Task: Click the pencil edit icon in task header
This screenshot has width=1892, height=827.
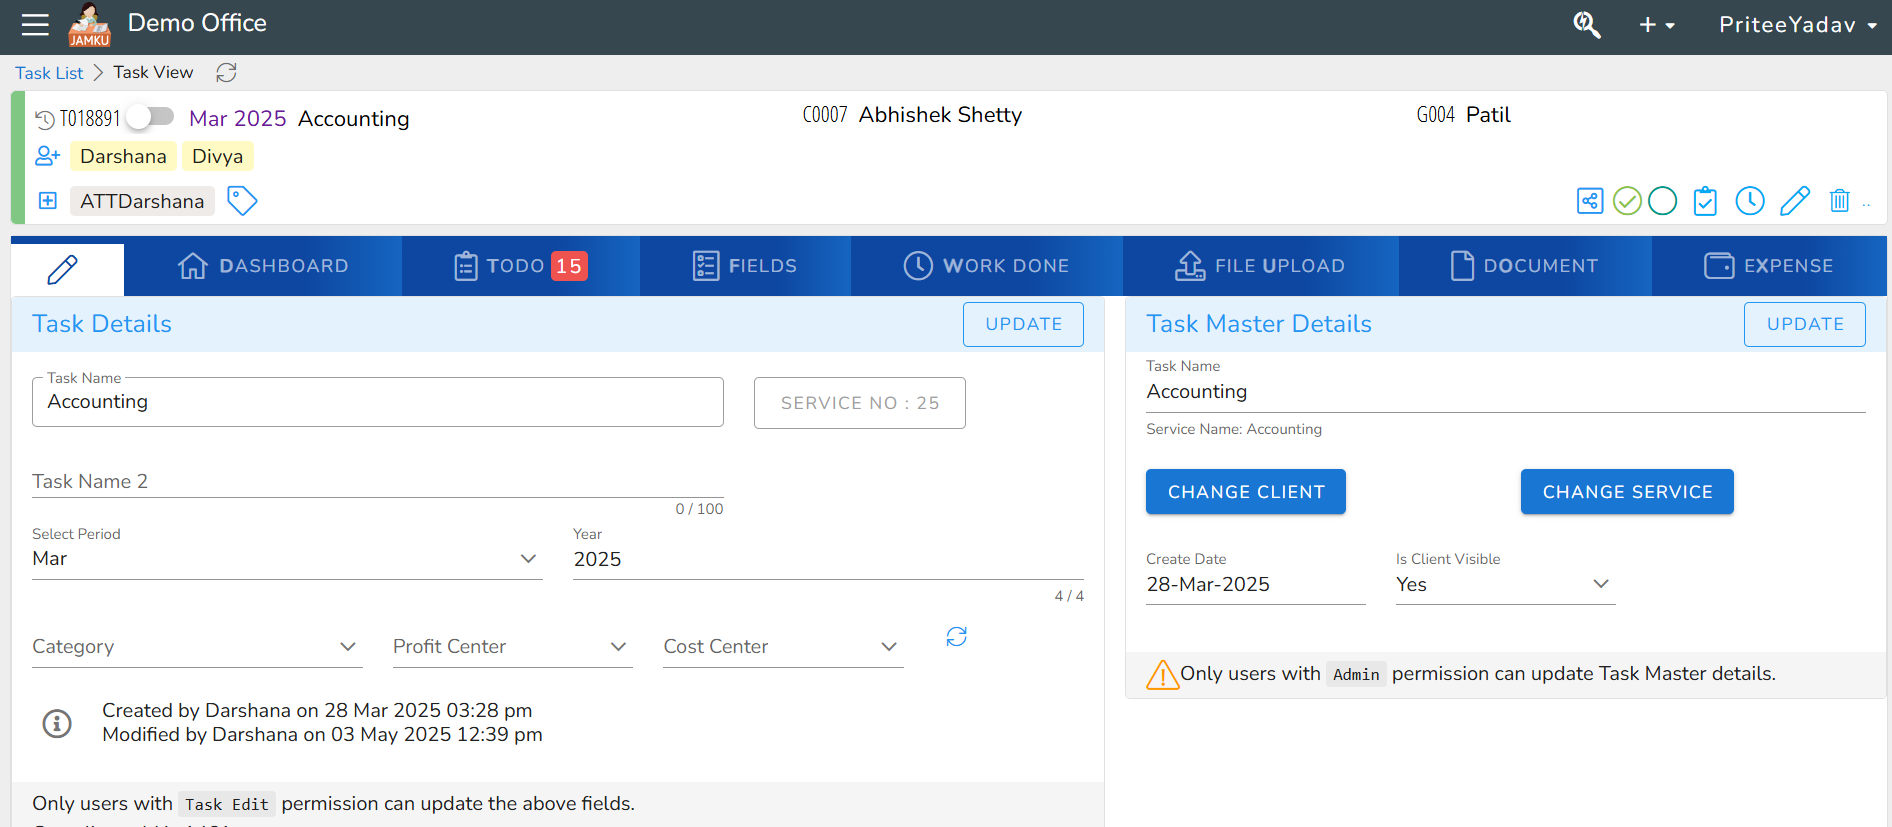Action: [1795, 201]
